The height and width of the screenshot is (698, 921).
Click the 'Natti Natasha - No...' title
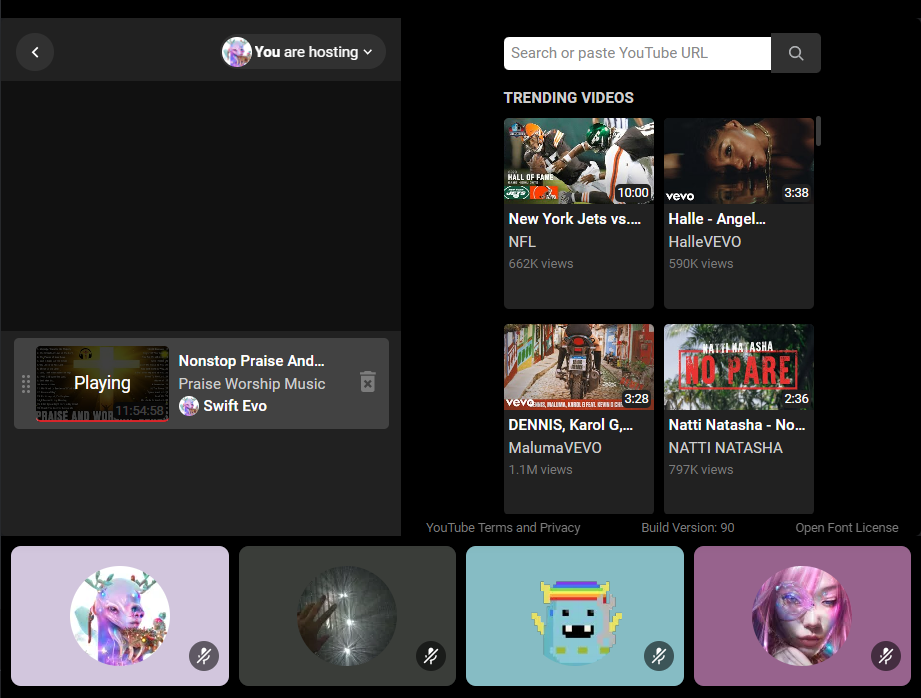[x=737, y=425]
